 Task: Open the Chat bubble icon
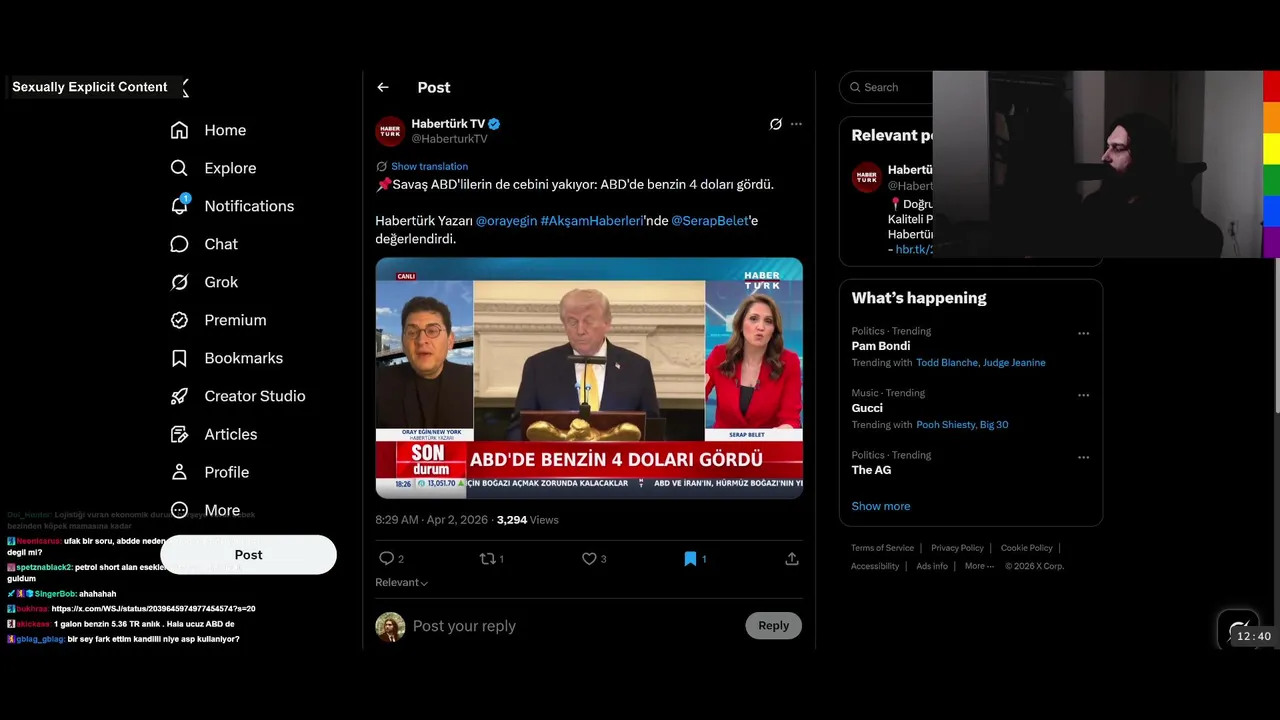[x=179, y=244]
